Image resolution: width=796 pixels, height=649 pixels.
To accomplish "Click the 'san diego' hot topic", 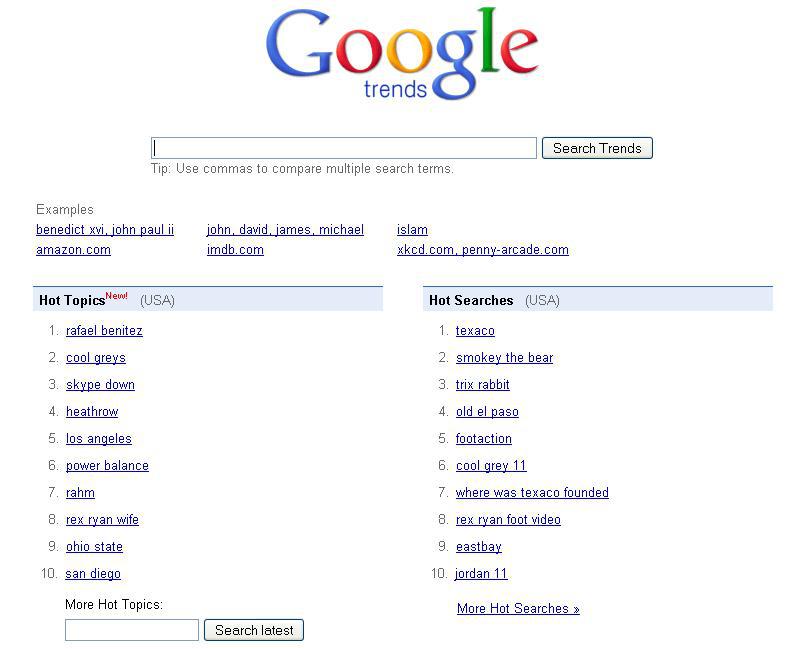I will tap(93, 574).
